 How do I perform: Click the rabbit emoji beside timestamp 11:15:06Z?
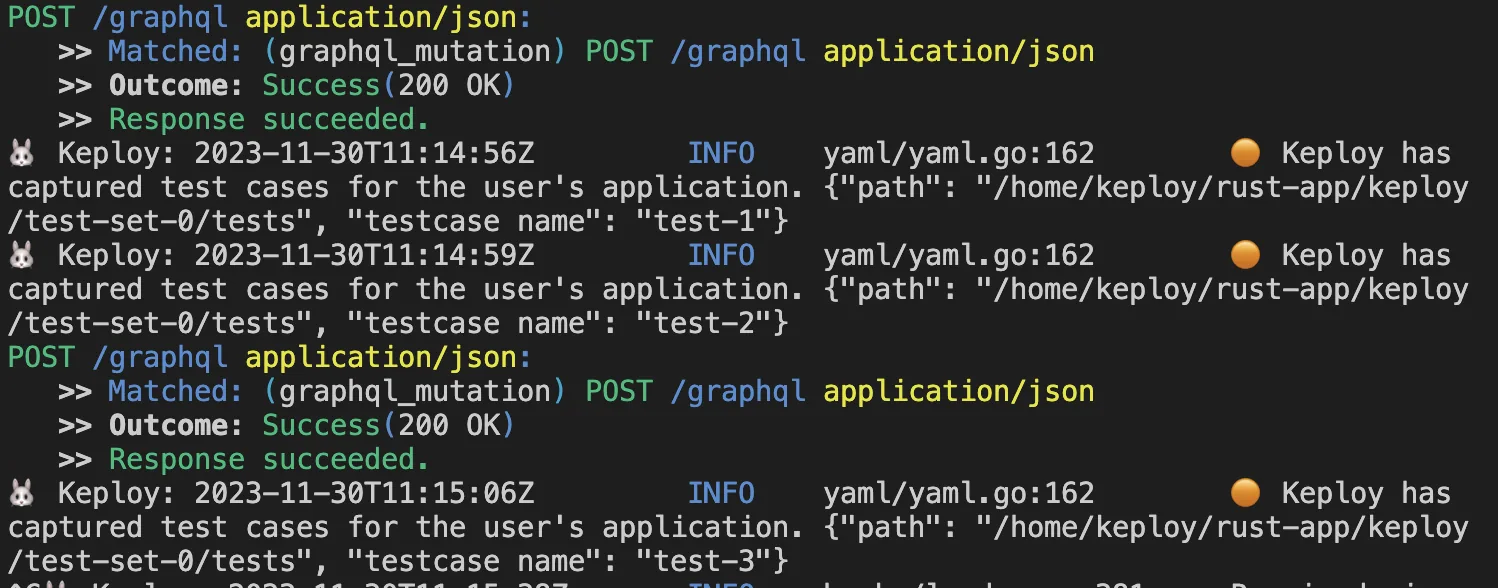pyautogui.click(x=21, y=494)
